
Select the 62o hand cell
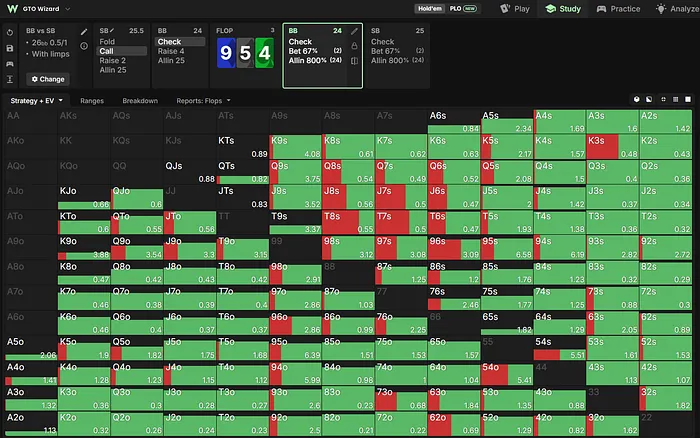click(454, 424)
